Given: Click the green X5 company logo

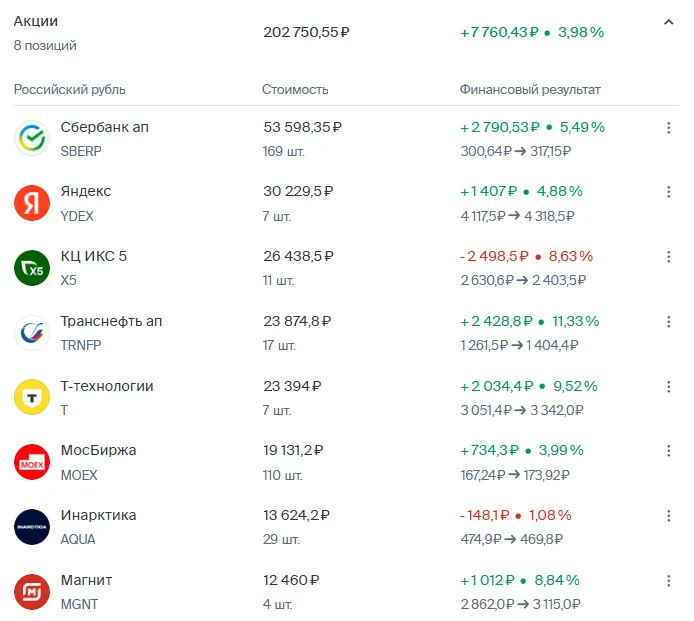Looking at the screenshot, I should (x=32, y=268).
